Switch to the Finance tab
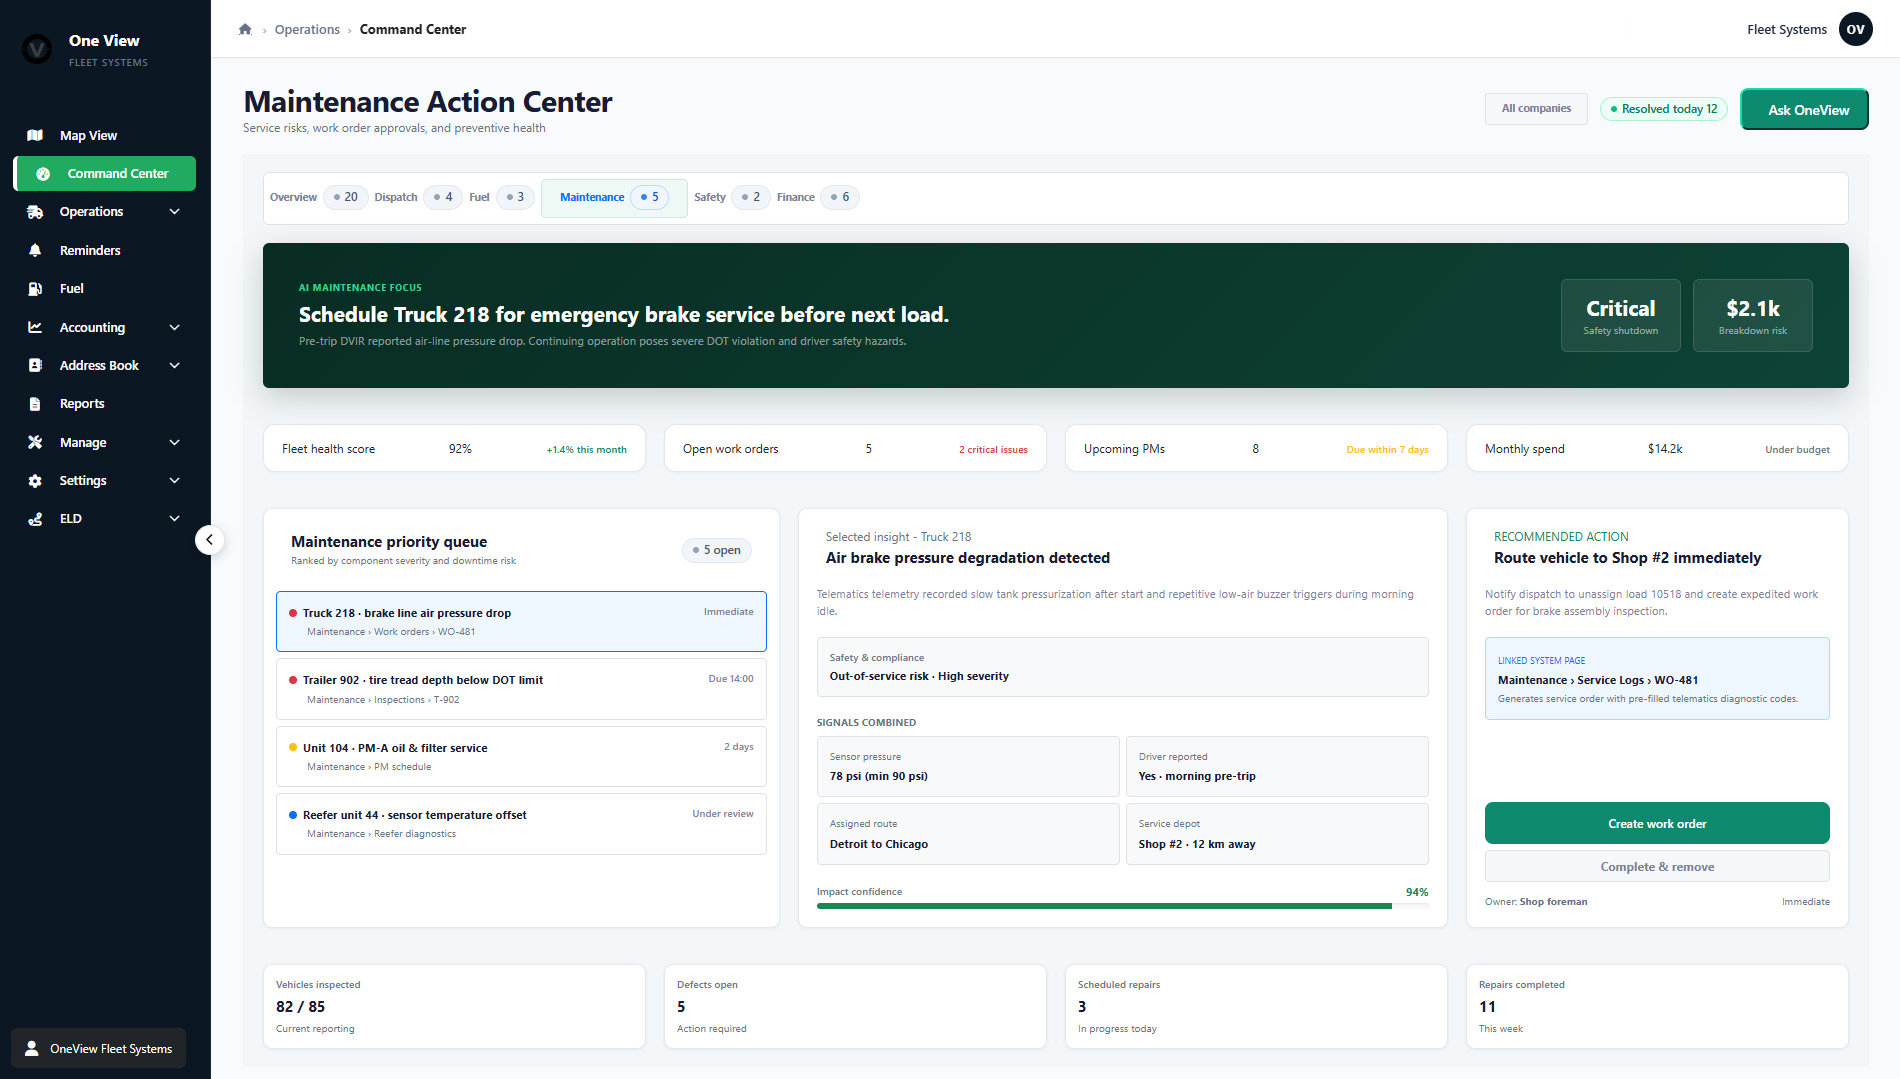 817,197
